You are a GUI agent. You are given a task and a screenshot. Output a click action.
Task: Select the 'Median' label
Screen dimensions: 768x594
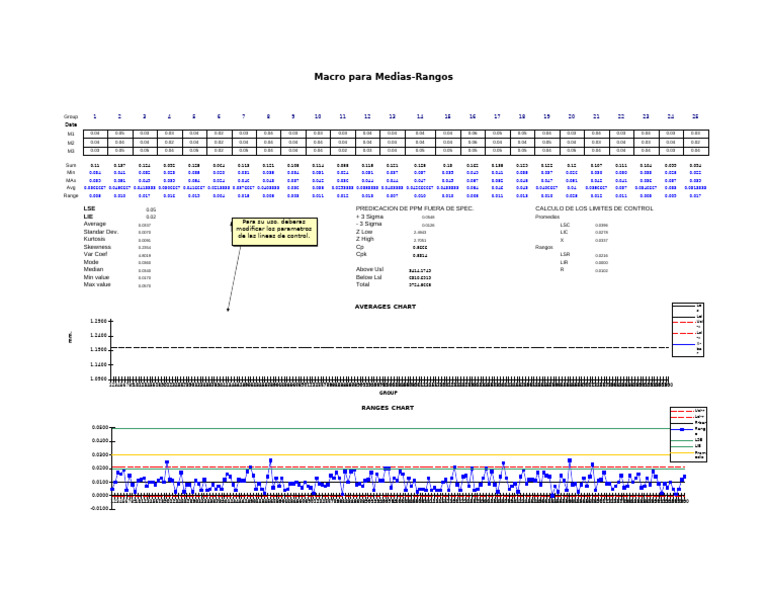pyautogui.click(x=93, y=269)
